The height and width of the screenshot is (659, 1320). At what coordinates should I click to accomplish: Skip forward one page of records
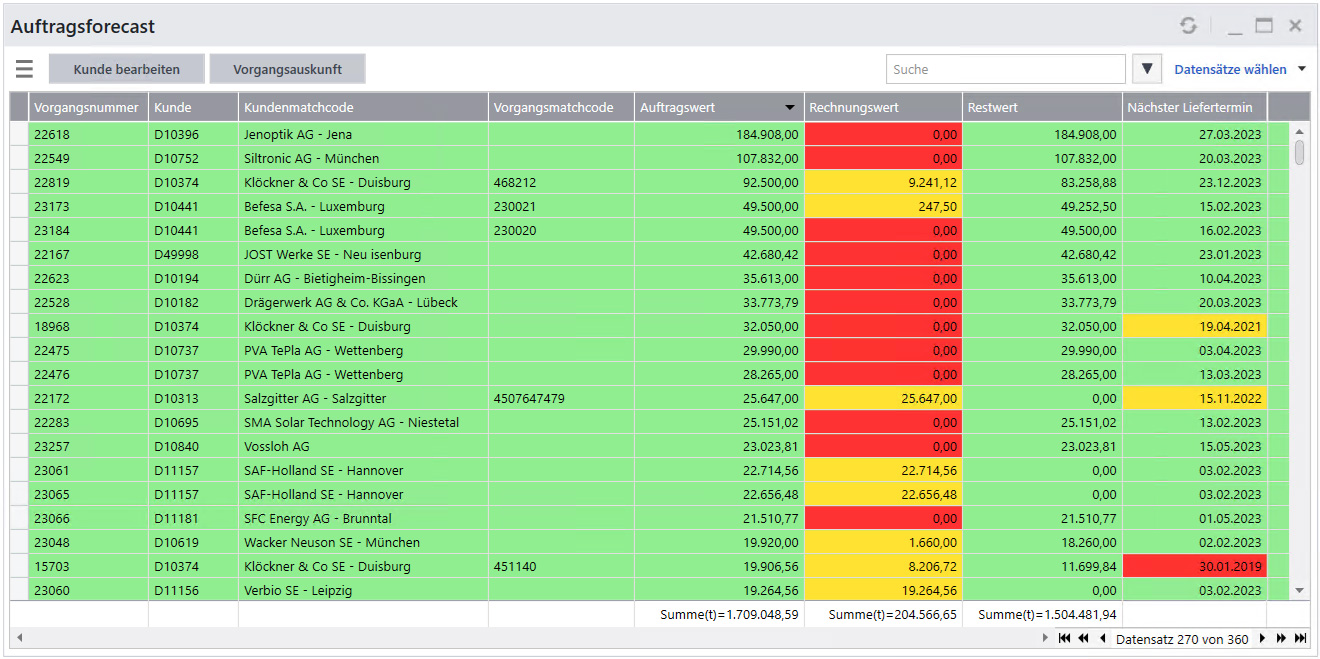point(1281,638)
